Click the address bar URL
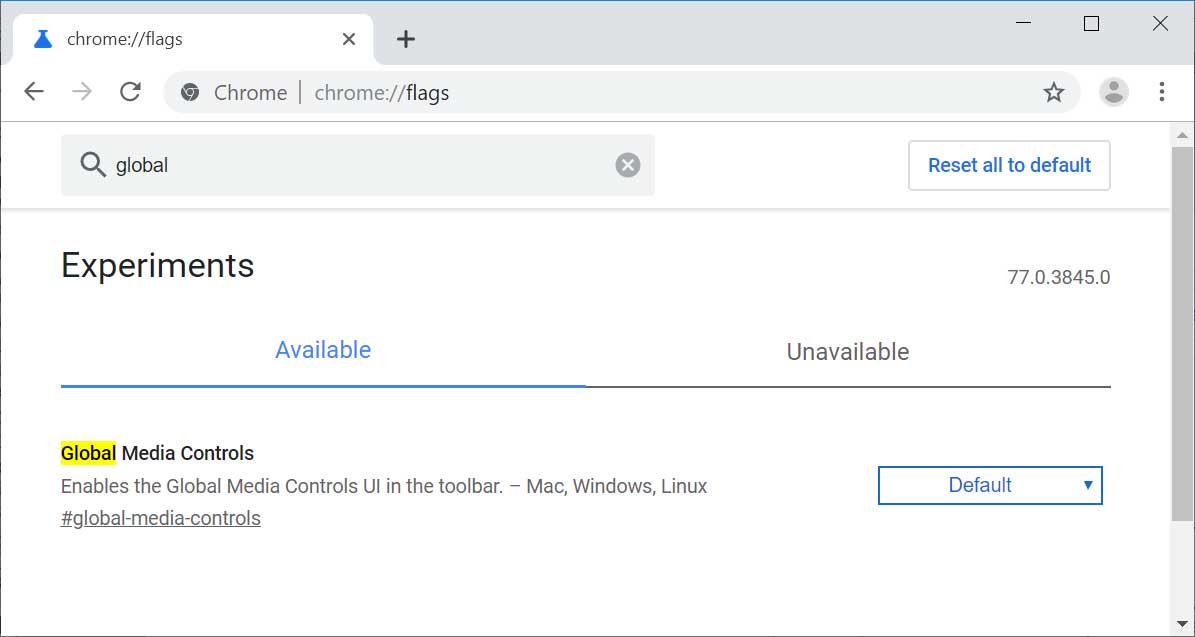 coord(381,93)
